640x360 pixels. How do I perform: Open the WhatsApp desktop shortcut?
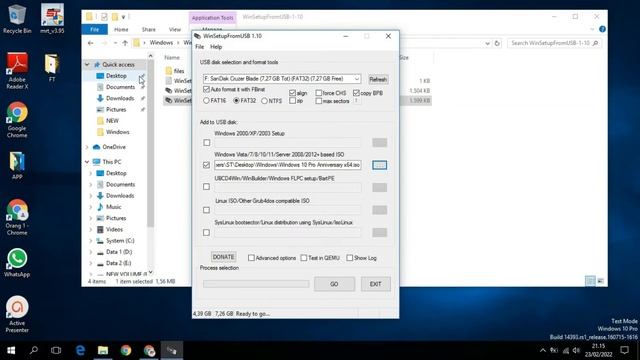pyautogui.click(x=17, y=263)
